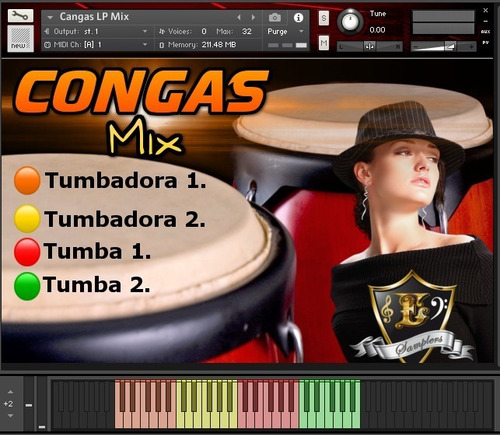Click the instrument icon labeled new
The height and width of the screenshot is (435, 500).
21,39
